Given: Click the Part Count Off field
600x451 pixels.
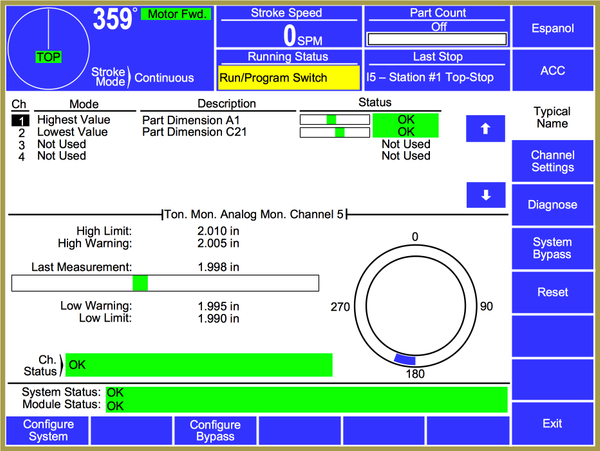Looking at the screenshot, I should (x=437, y=28).
